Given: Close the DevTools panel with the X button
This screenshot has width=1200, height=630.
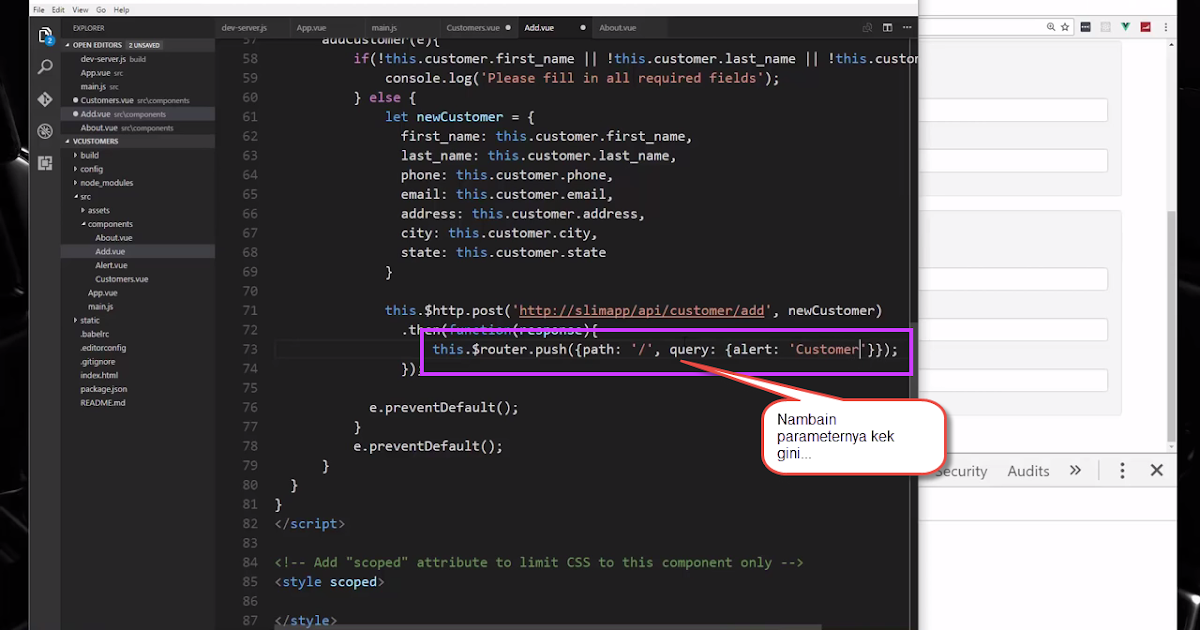Looking at the screenshot, I should (1157, 470).
